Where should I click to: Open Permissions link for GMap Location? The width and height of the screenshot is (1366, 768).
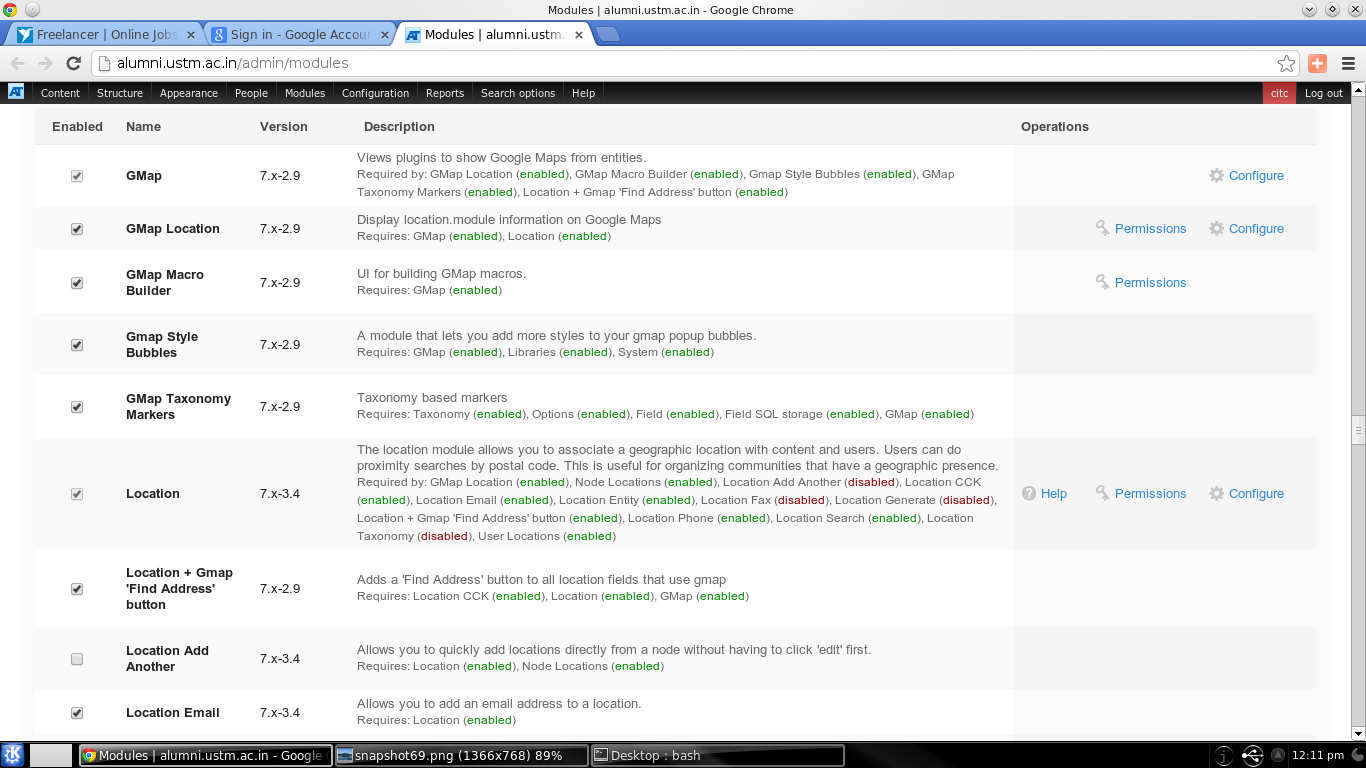[x=1150, y=229]
